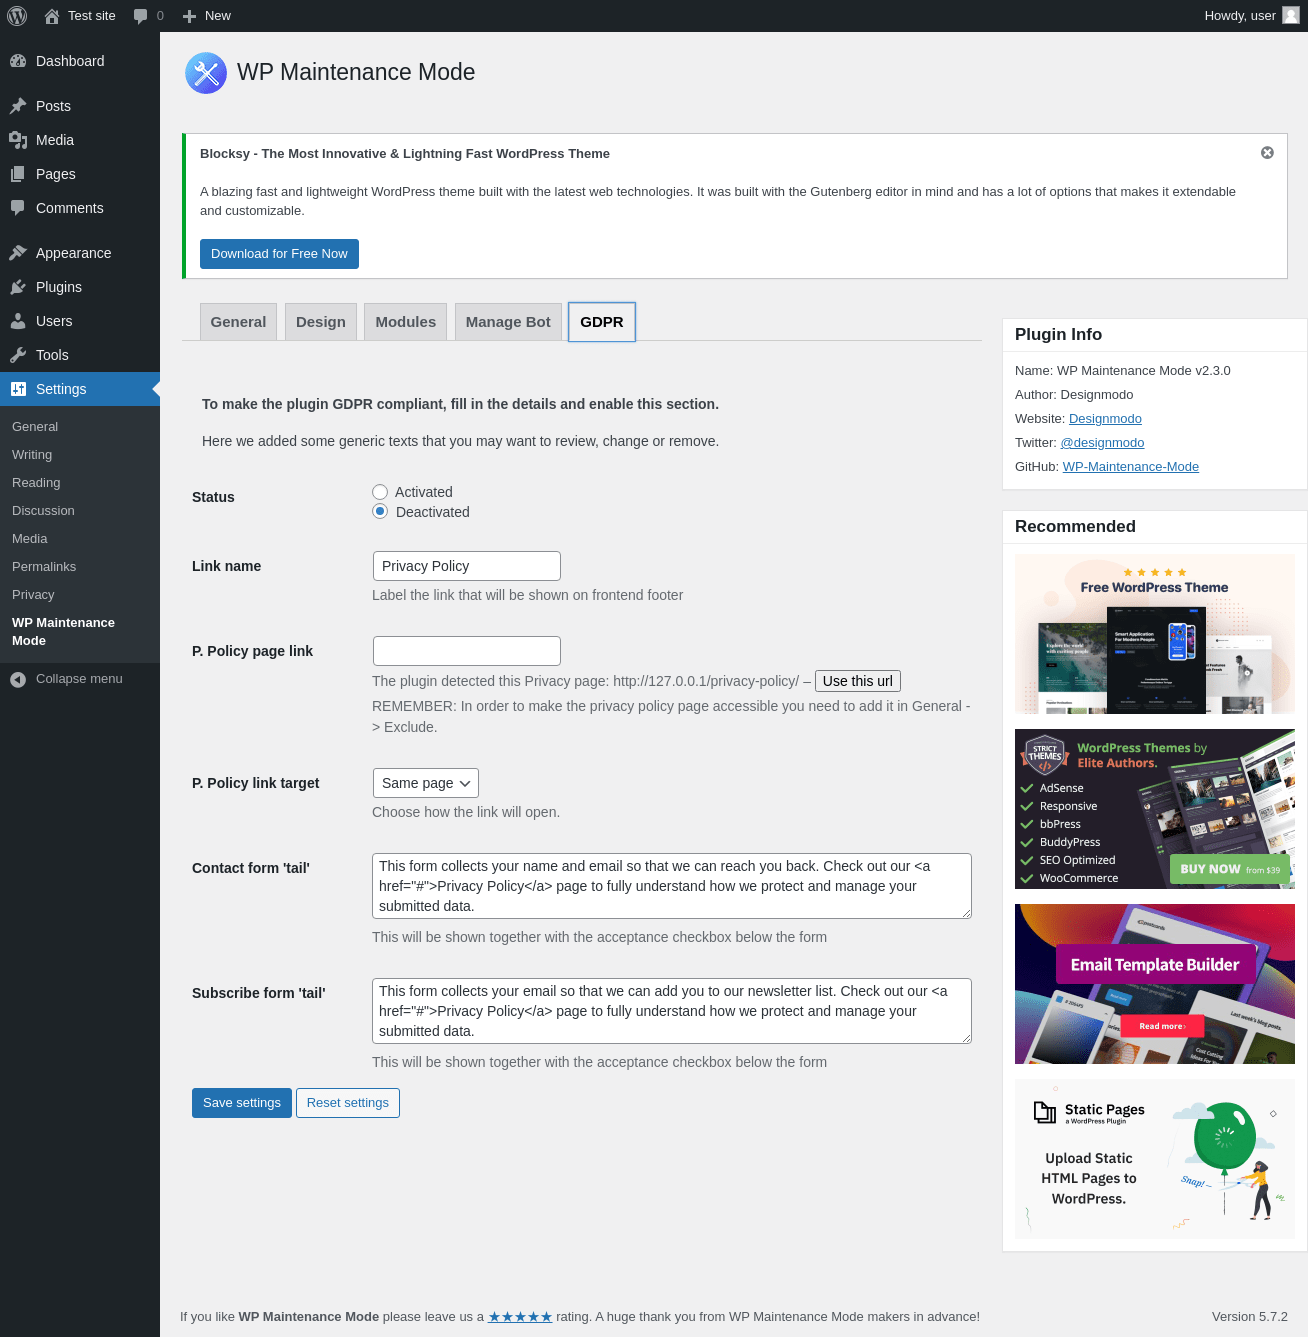The width and height of the screenshot is (1308, 1337).
Task: Click the Users person icon
Action: (18, 321)
